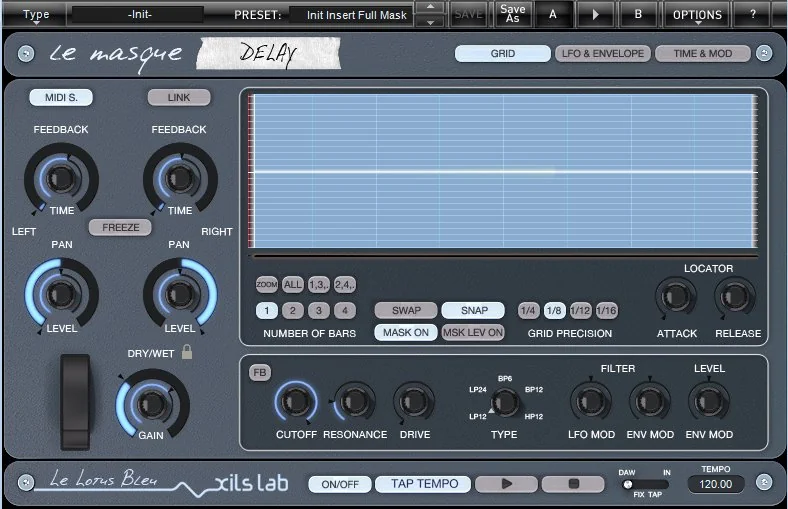This screenshot has height=509, width=788.
Task: Click the SAVE button
Action: pos(468,15)
